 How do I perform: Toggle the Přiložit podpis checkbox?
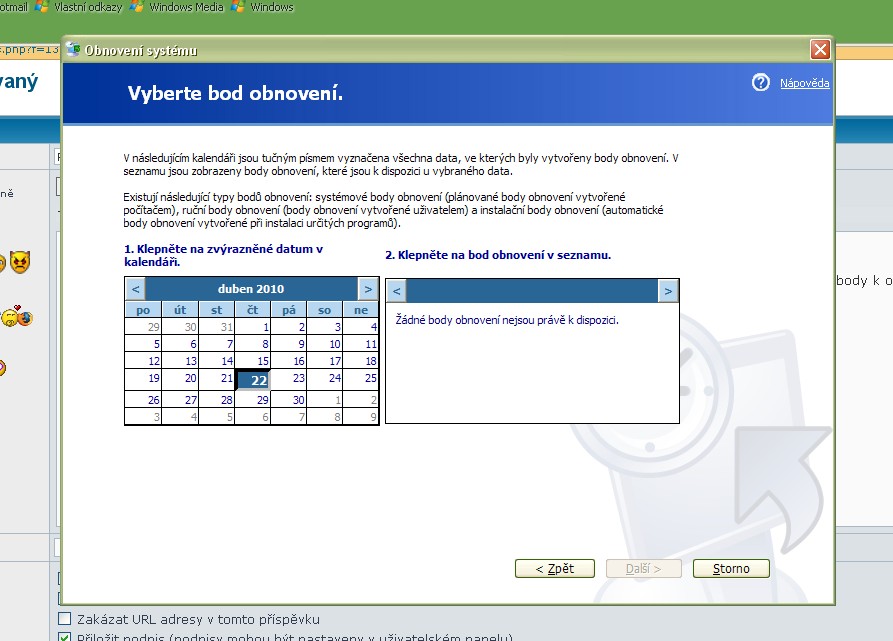coord(65,637)
